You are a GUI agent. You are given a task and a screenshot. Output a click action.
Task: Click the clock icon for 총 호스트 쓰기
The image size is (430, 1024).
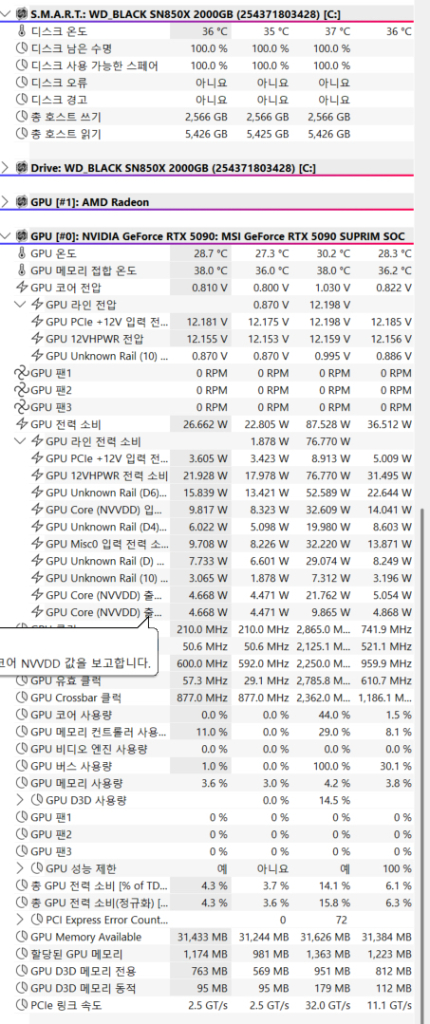pyautogui.click(x=21, y=117)
